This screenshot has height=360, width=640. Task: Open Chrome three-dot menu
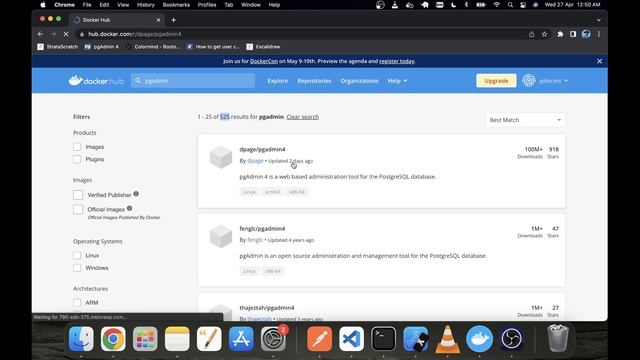tap(599, 34)
